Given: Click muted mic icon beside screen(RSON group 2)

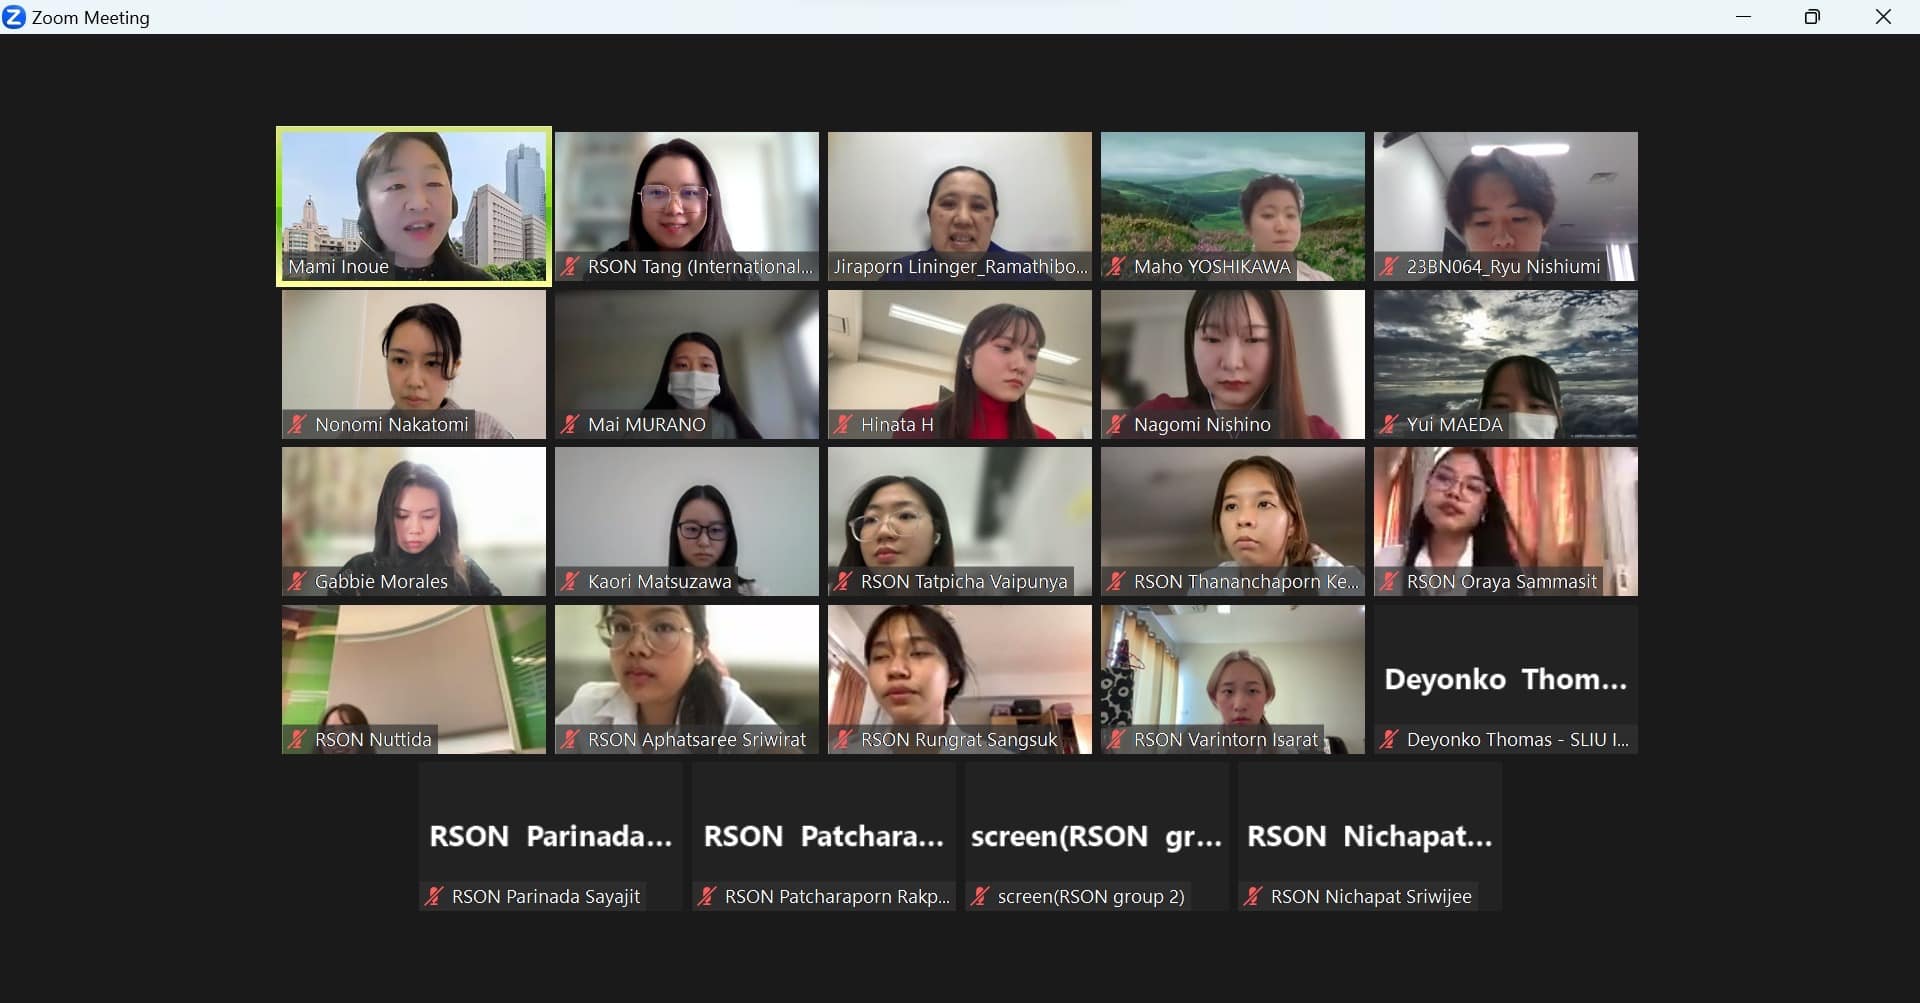Looking at the screenshot, I should (980, 897).
